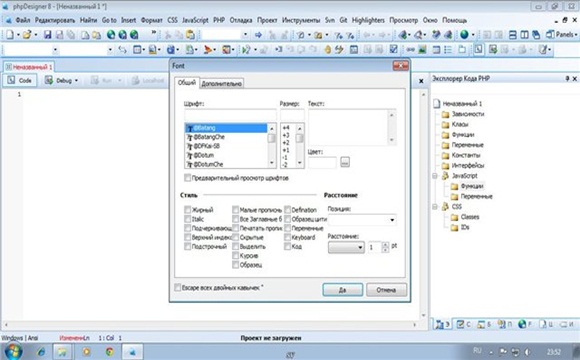
Task: Open the PHP menu
Action: [219, 20]
